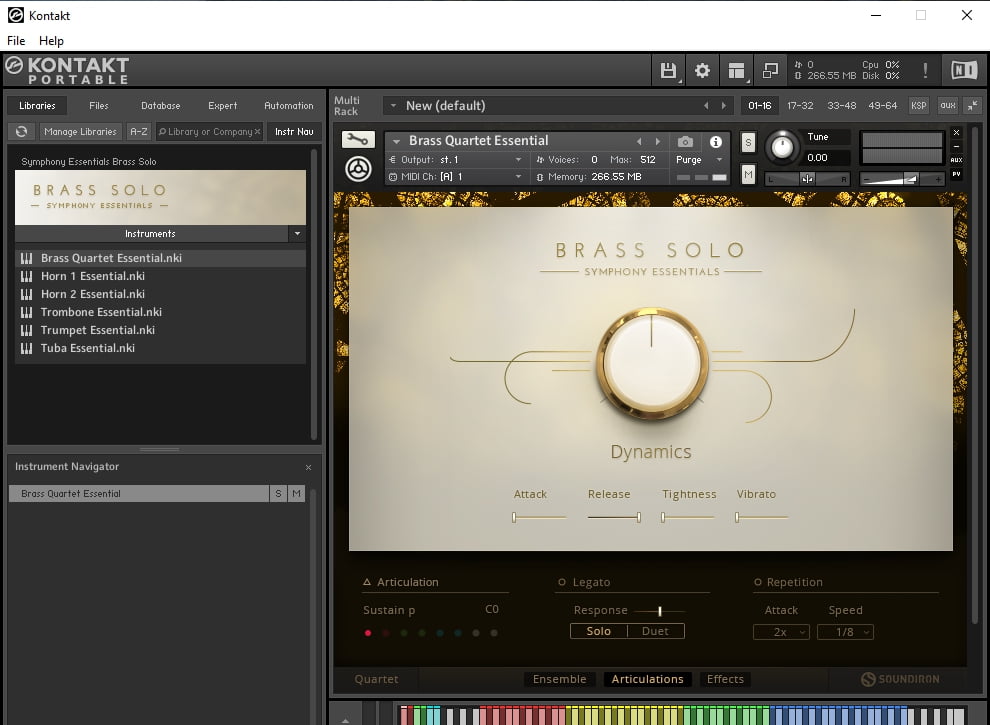The height and width of the screenshot is (725, 990).
Task: Select previous instrument arrow in header
Action: [x=639, y=141]
